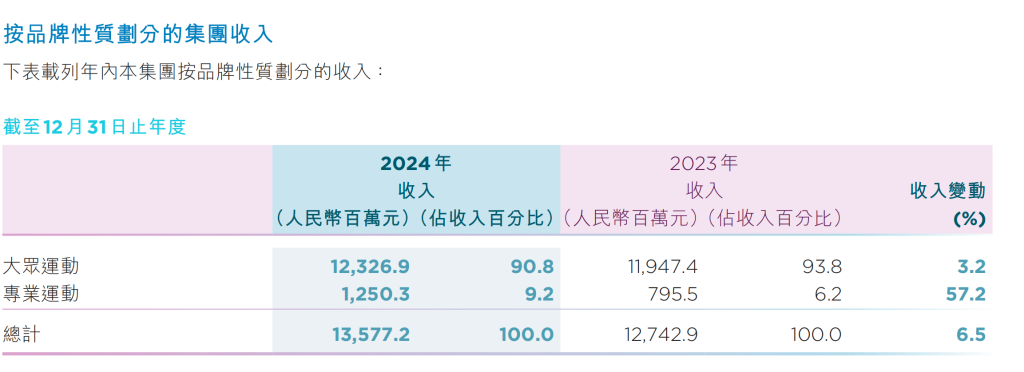Select the 大眾運動 row label
Viewport: 1024px width, 372px height.
pyautogui.click(x=41, y=266)
